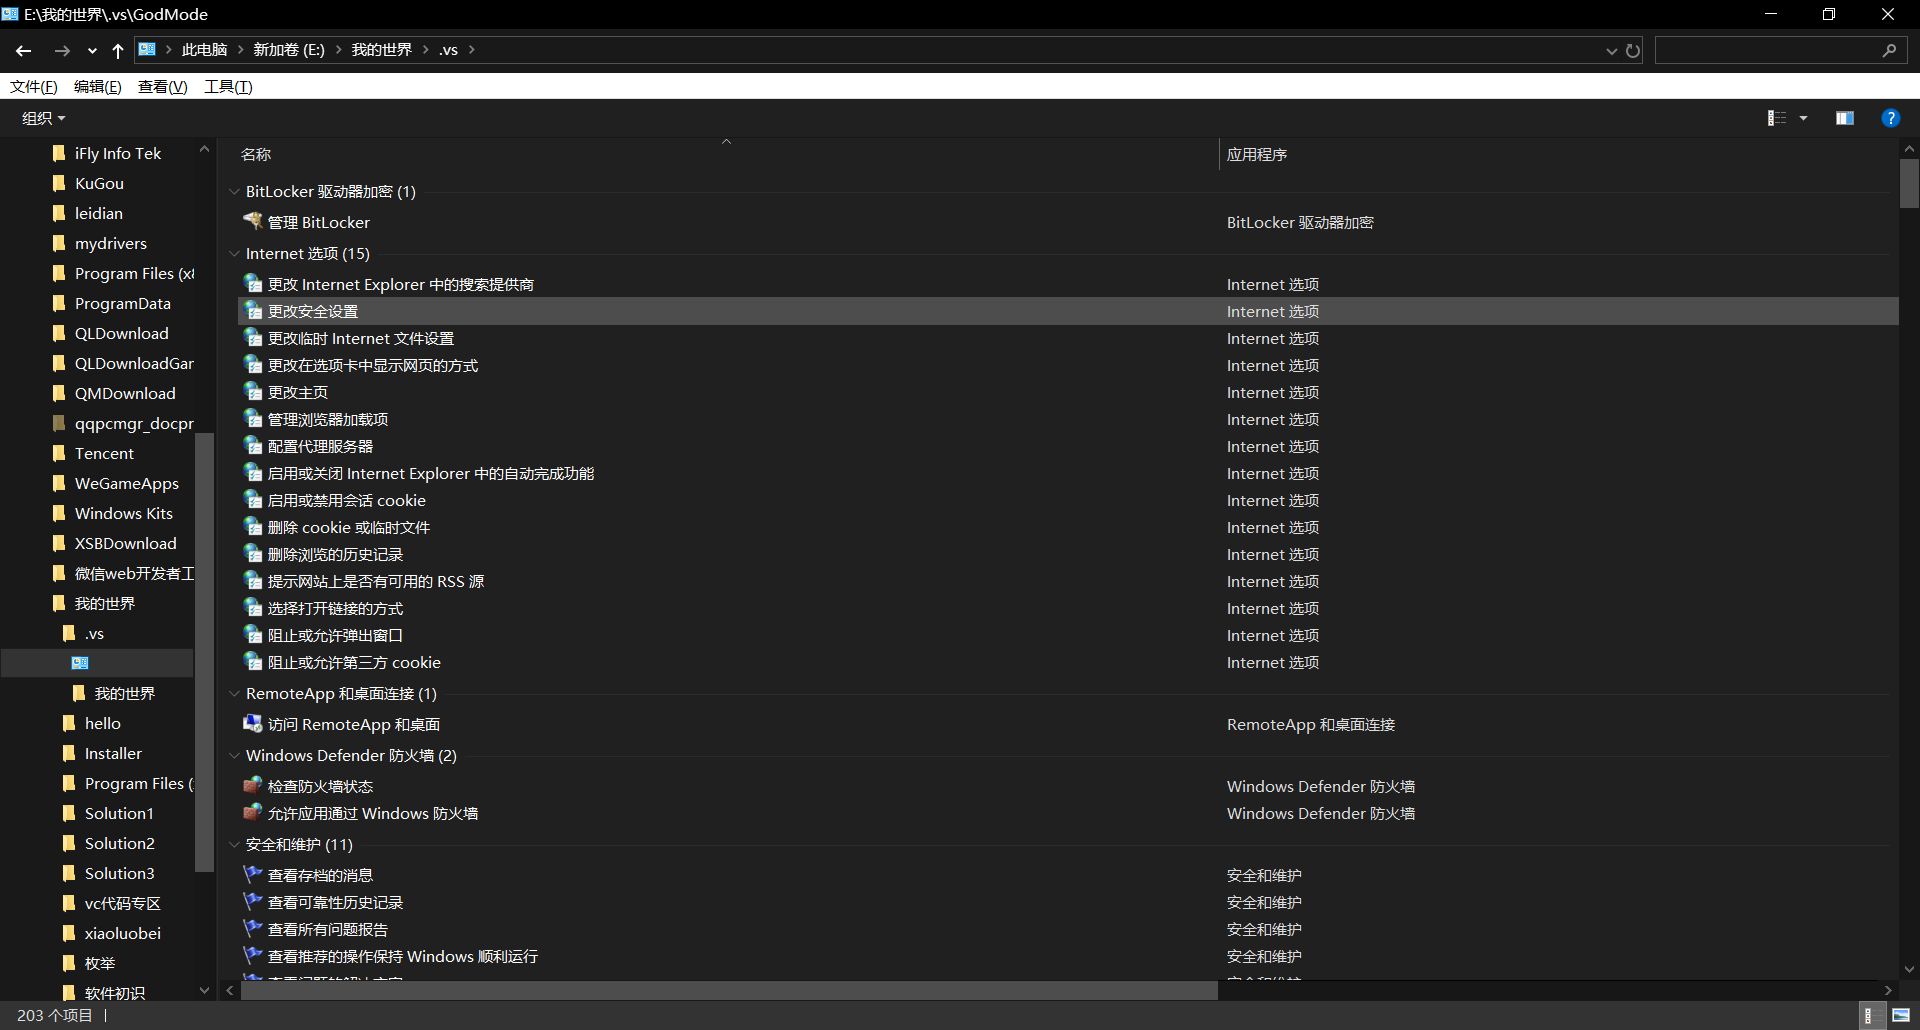Click the 配置代理服务器 icon
Image resolution: width=1920 pixels, height=1030 pixels.
pyautogui.click(x=253, y=446)
